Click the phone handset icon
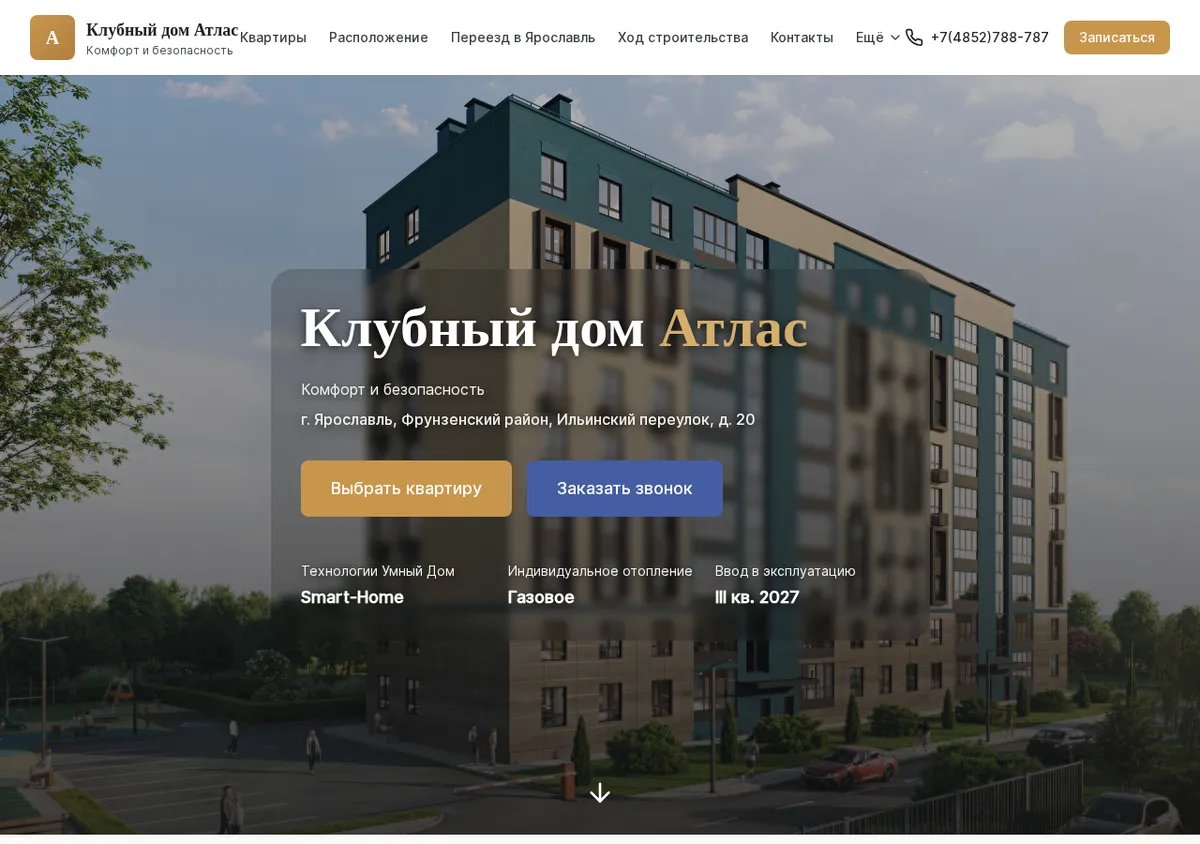1200x844 pixels. coord(914,37)
